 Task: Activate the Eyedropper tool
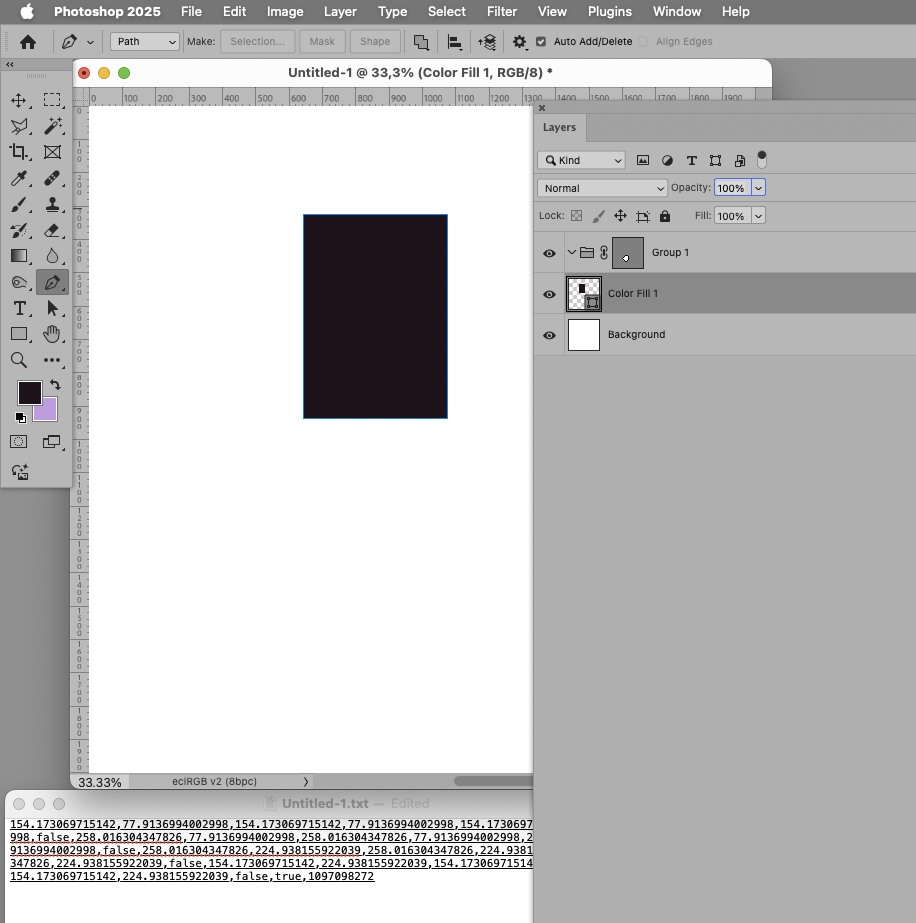click(18, 177)
